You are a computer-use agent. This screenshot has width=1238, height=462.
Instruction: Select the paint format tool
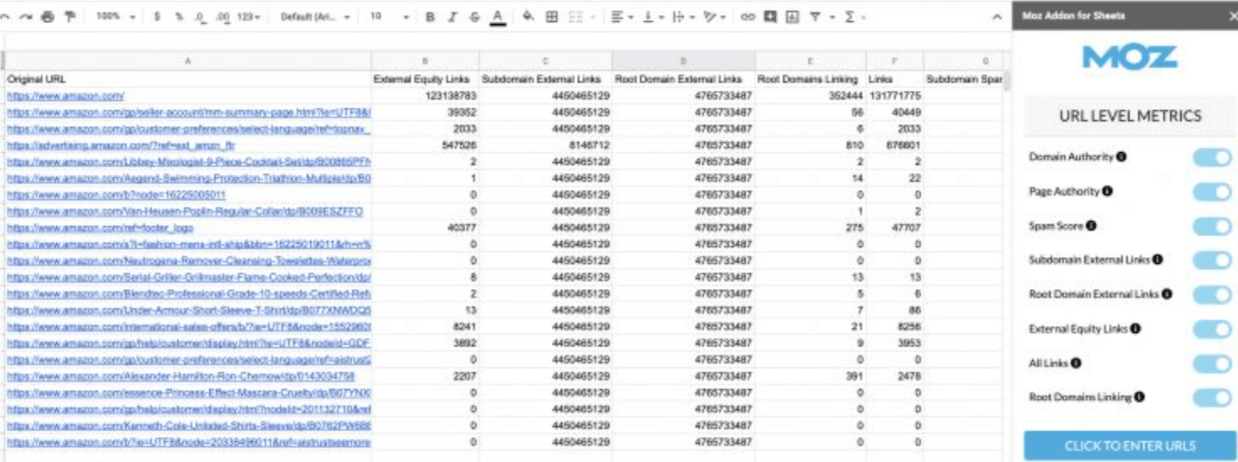tap(69, 17)
